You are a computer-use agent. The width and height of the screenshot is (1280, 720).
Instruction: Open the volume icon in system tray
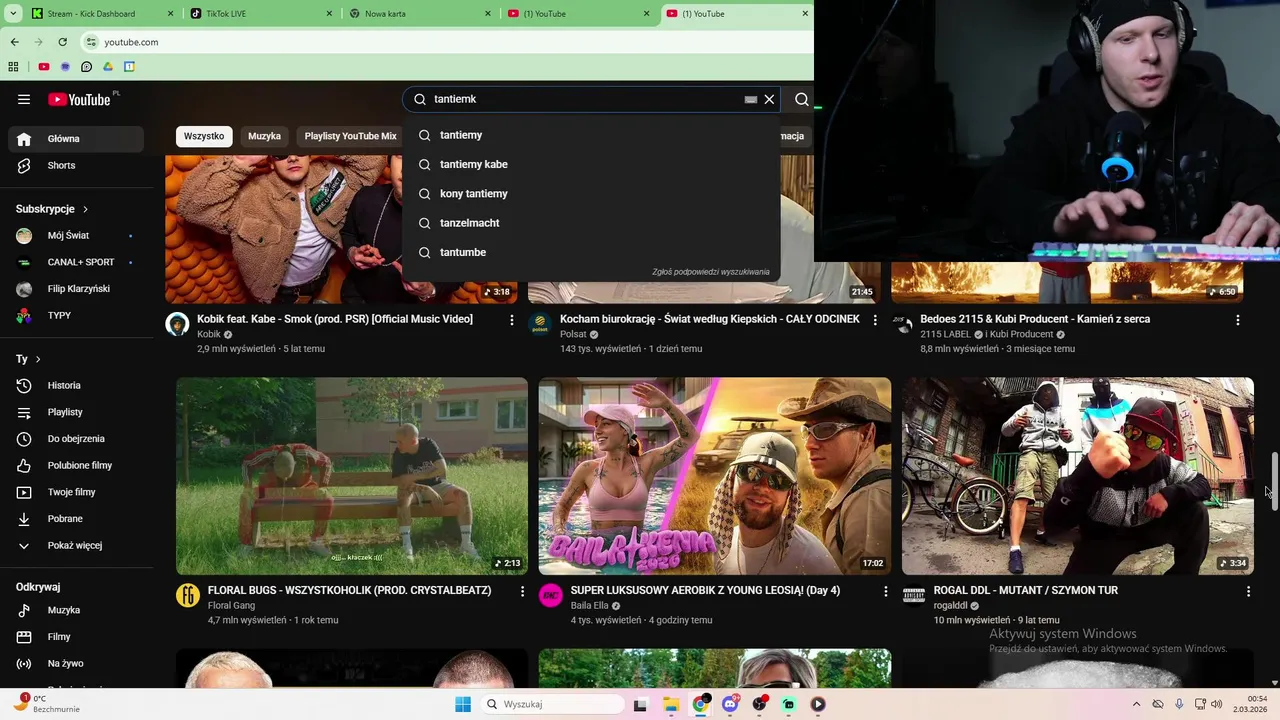coord(1217,704)
